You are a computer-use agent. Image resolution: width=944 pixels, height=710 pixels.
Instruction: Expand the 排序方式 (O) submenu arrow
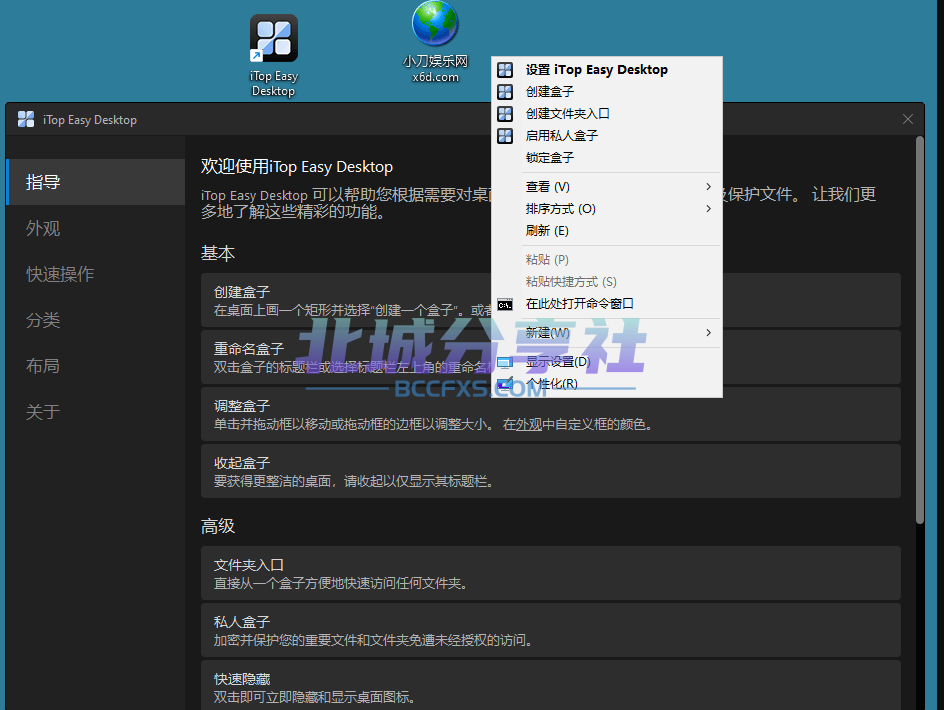click(x=709, y=209)
